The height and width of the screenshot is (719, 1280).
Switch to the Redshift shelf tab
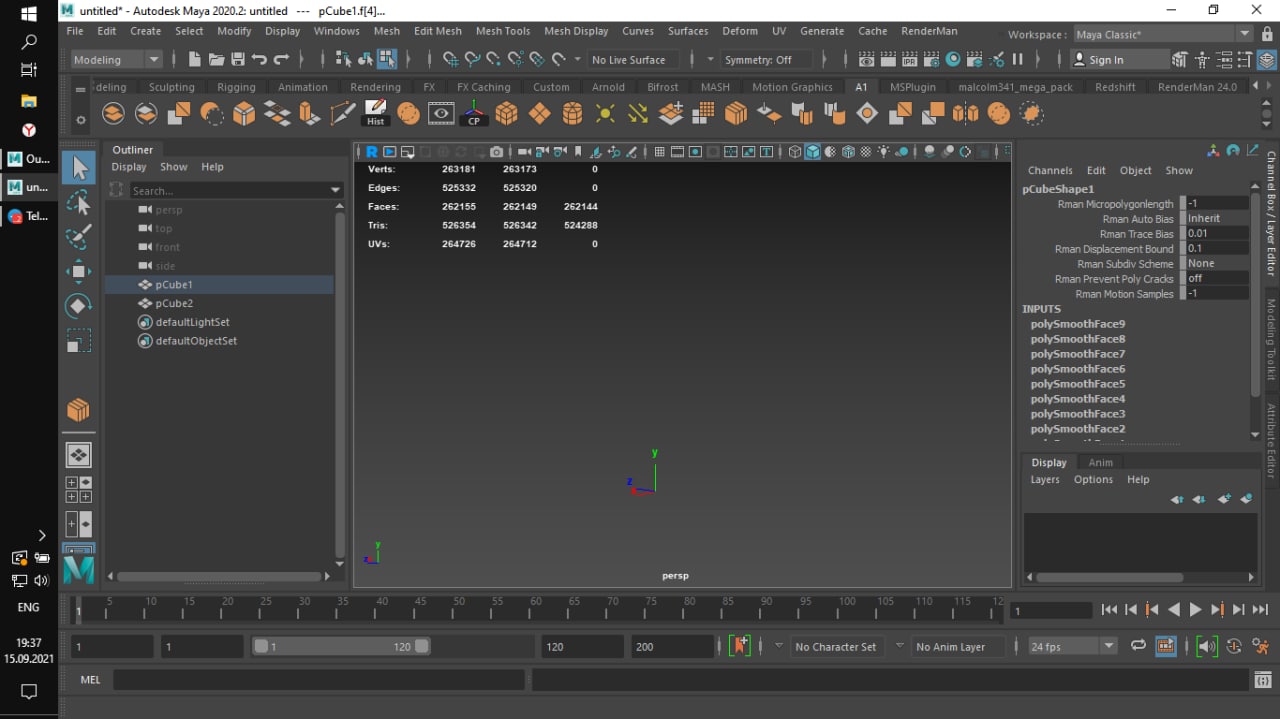(x=1115, y=87)
